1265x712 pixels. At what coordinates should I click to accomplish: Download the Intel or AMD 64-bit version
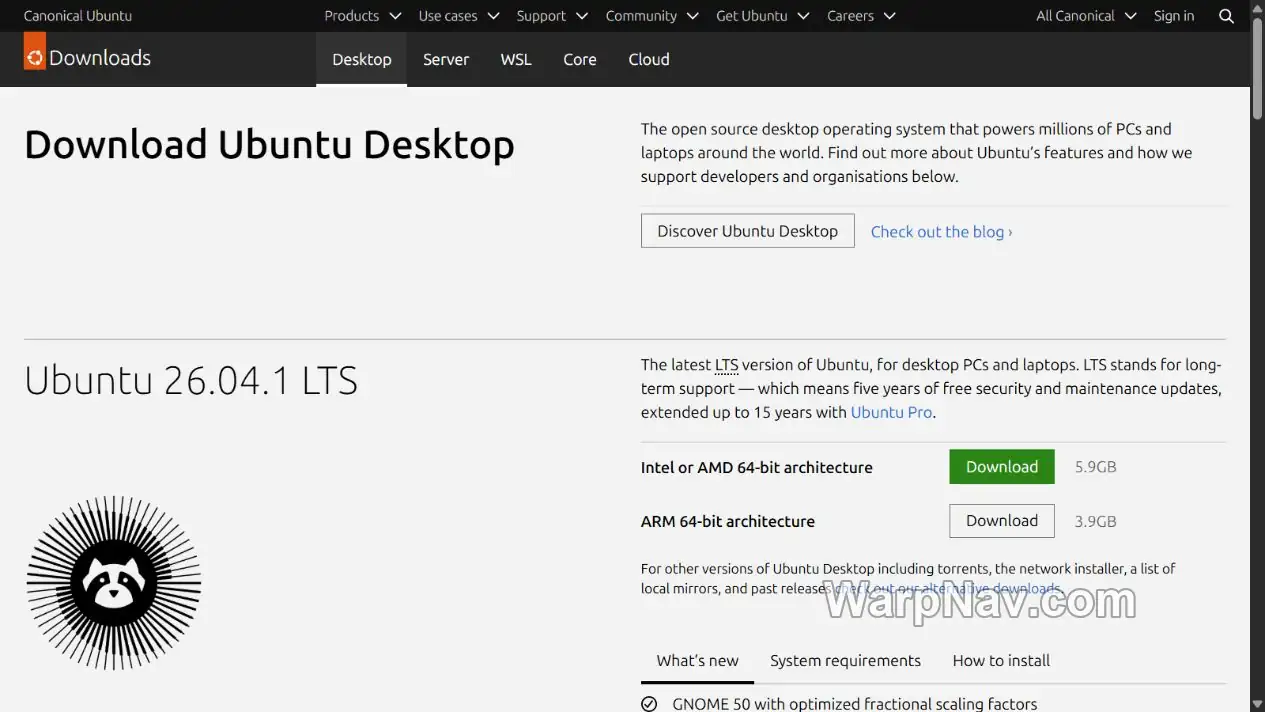[1002, 467]
